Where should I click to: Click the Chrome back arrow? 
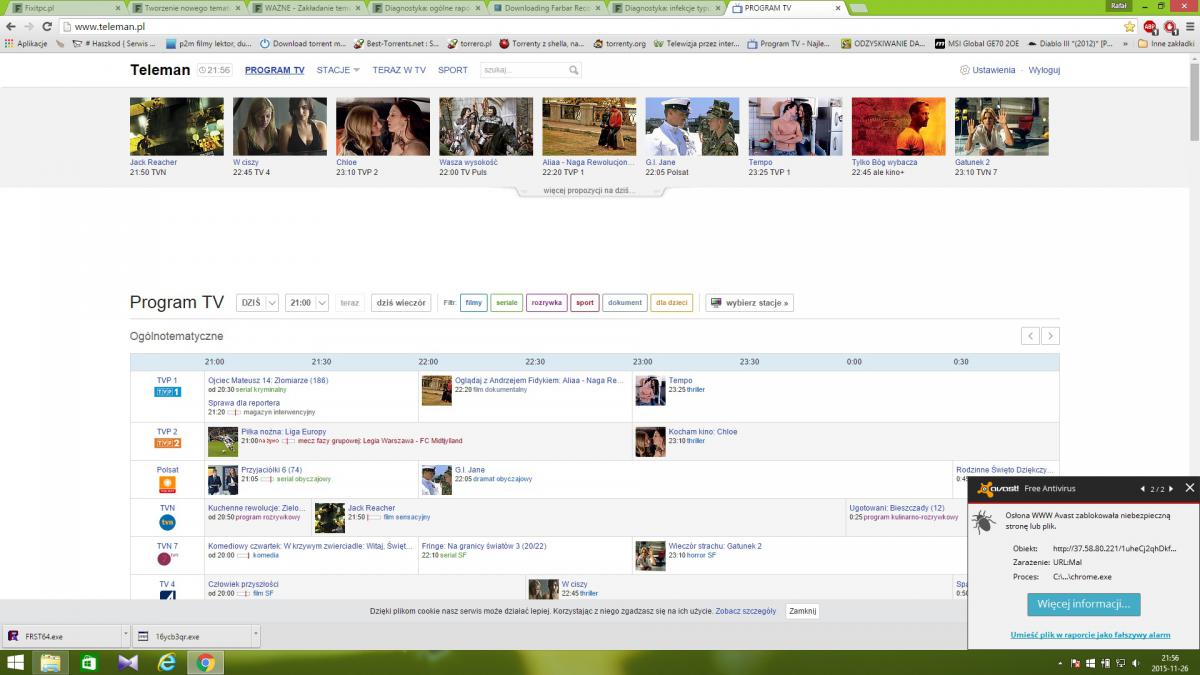pyautogui.click(x=10, y=26)
